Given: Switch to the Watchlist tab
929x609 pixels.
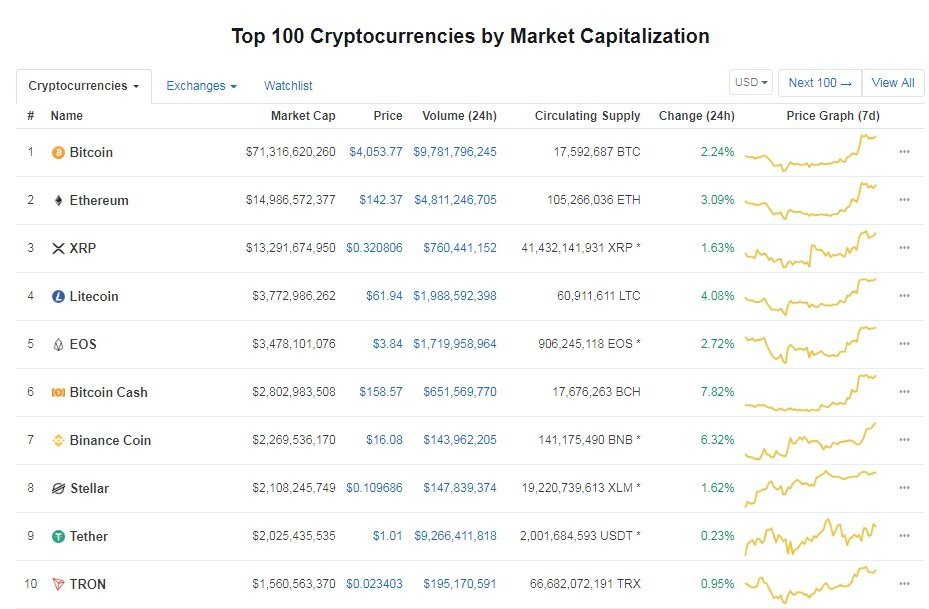Looking at the screenshot, I should click(x=288, y=86).
